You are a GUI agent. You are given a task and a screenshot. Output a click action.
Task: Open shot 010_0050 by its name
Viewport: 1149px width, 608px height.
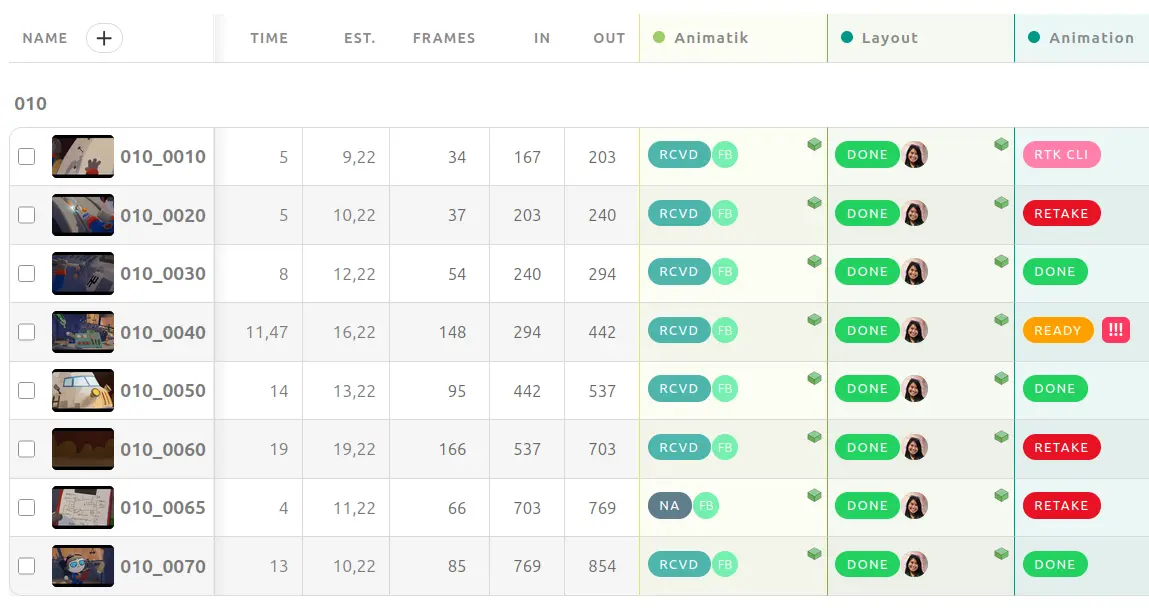[163, 391]
